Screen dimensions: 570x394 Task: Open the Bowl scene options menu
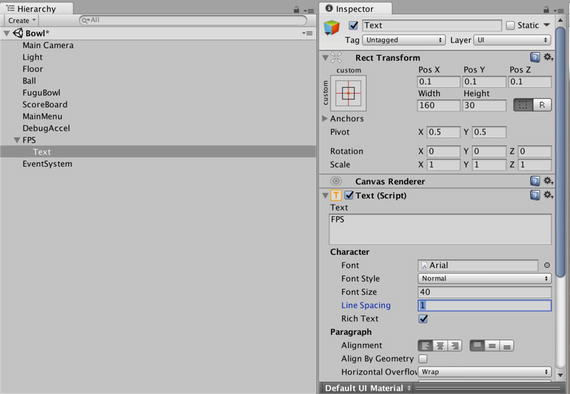[x=308, y=33]
